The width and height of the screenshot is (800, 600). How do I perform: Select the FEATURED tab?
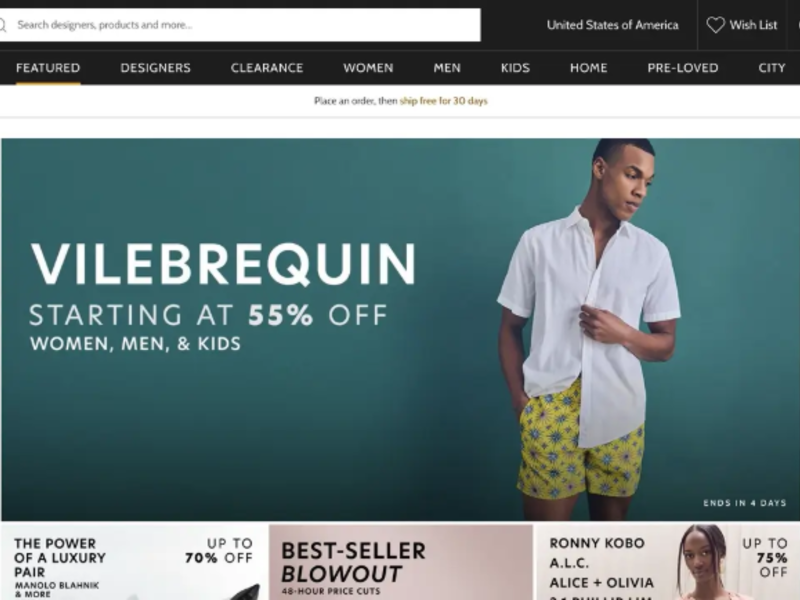click(x=48, y=68)
